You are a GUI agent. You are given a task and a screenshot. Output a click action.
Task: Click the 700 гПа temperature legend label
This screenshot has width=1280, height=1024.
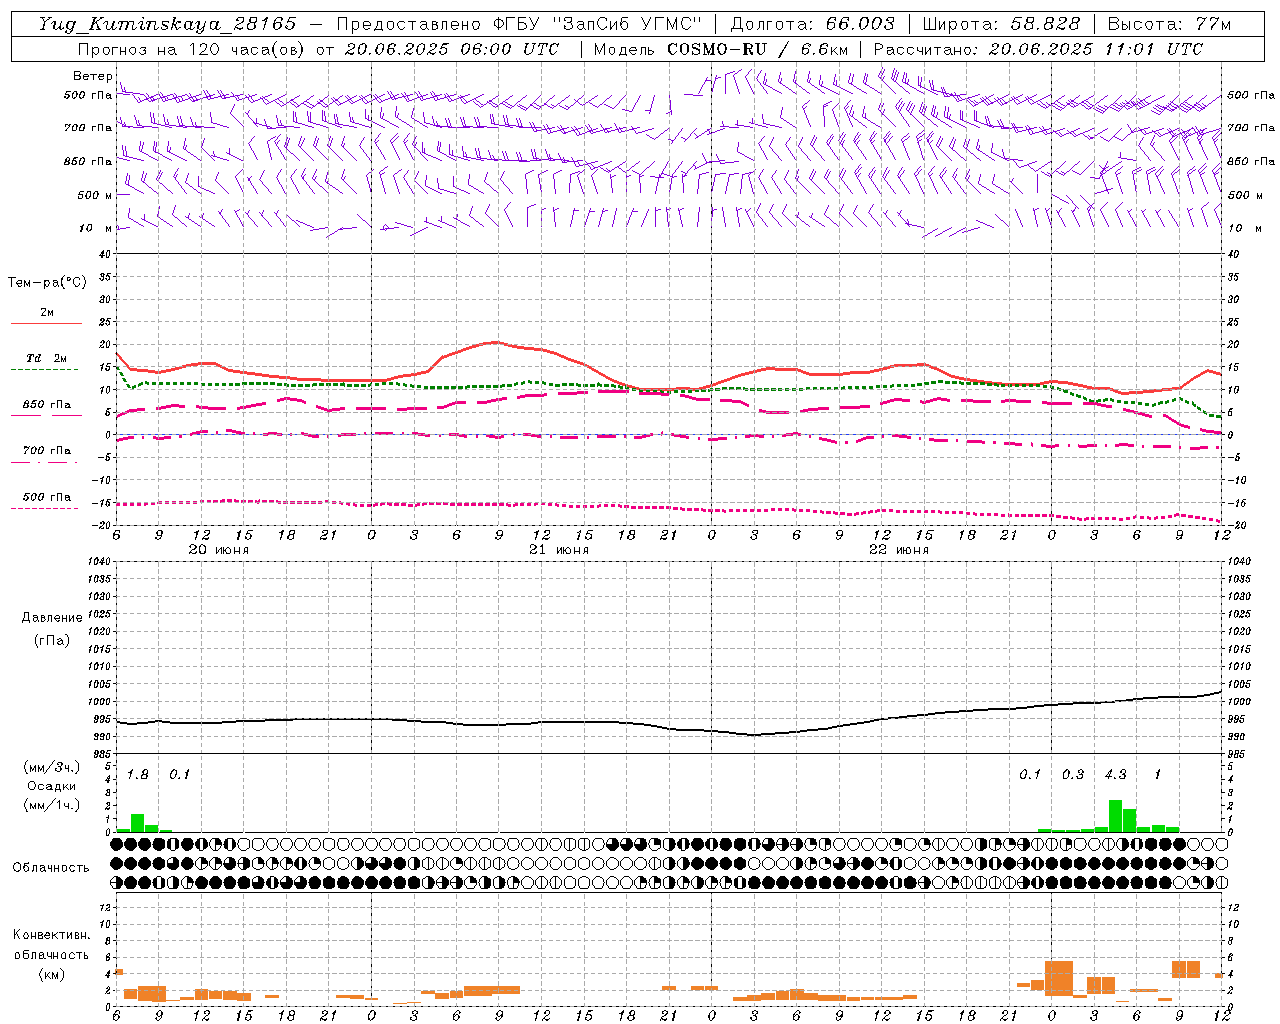47,450
